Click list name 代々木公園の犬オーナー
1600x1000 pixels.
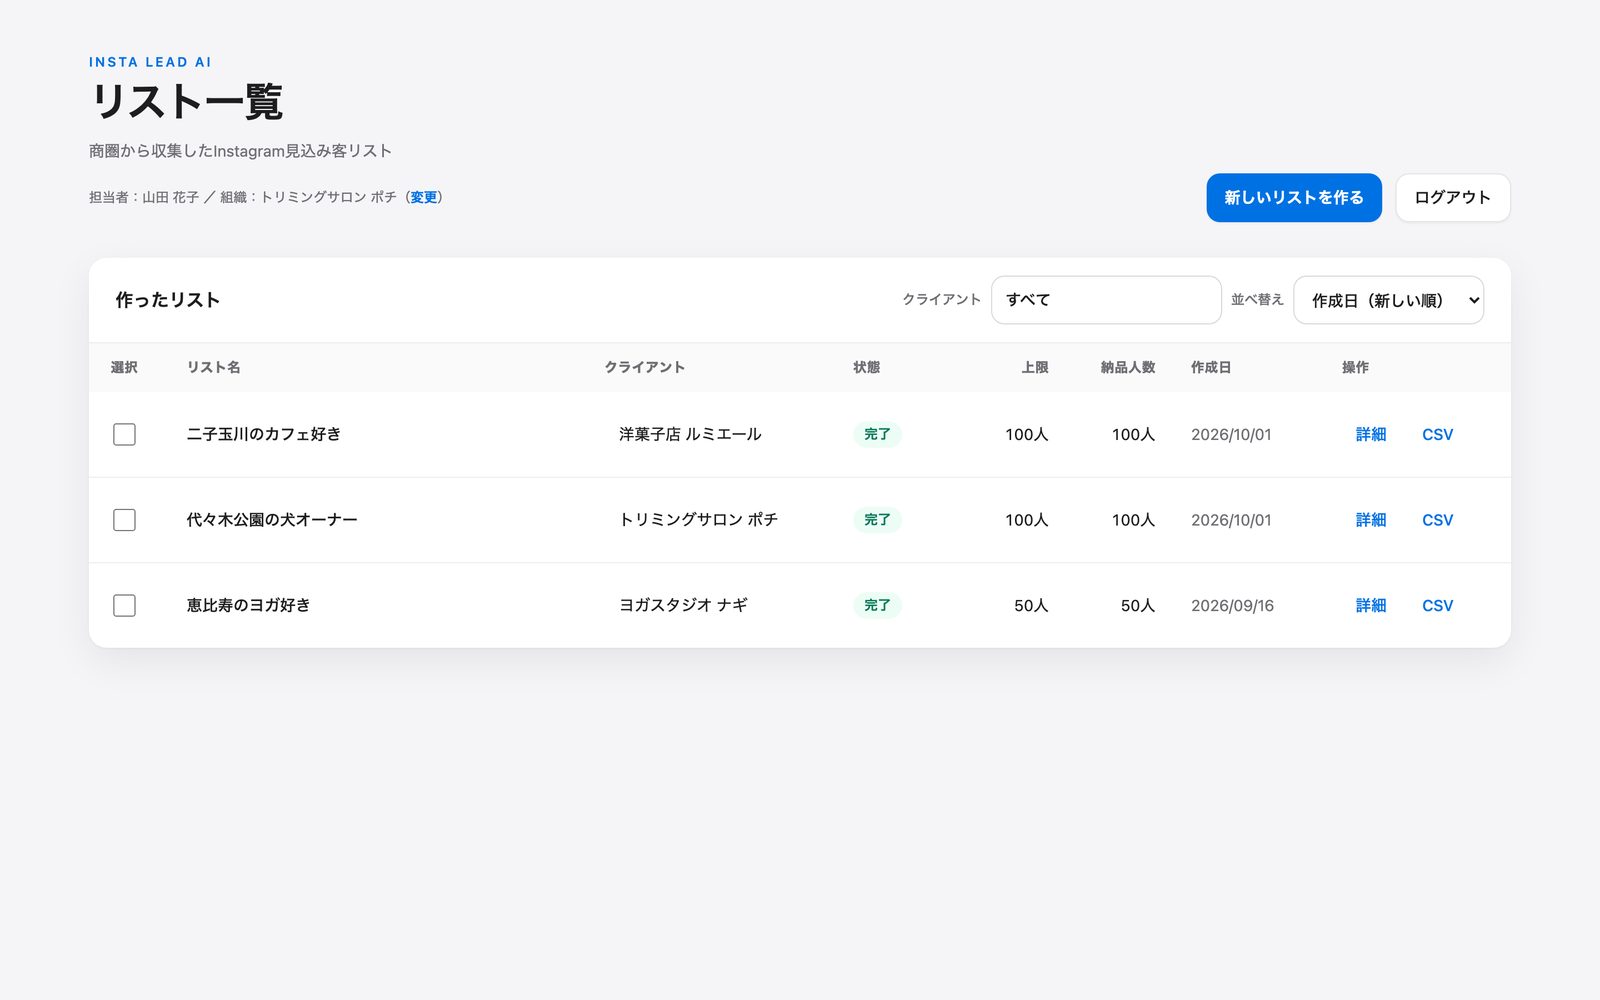pyautogui.click(x=272, y=520)
